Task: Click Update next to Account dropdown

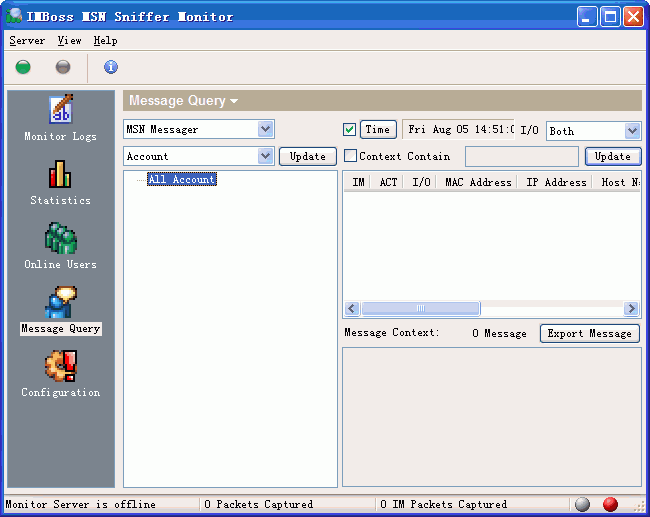Action: click(x=308, y=156)
